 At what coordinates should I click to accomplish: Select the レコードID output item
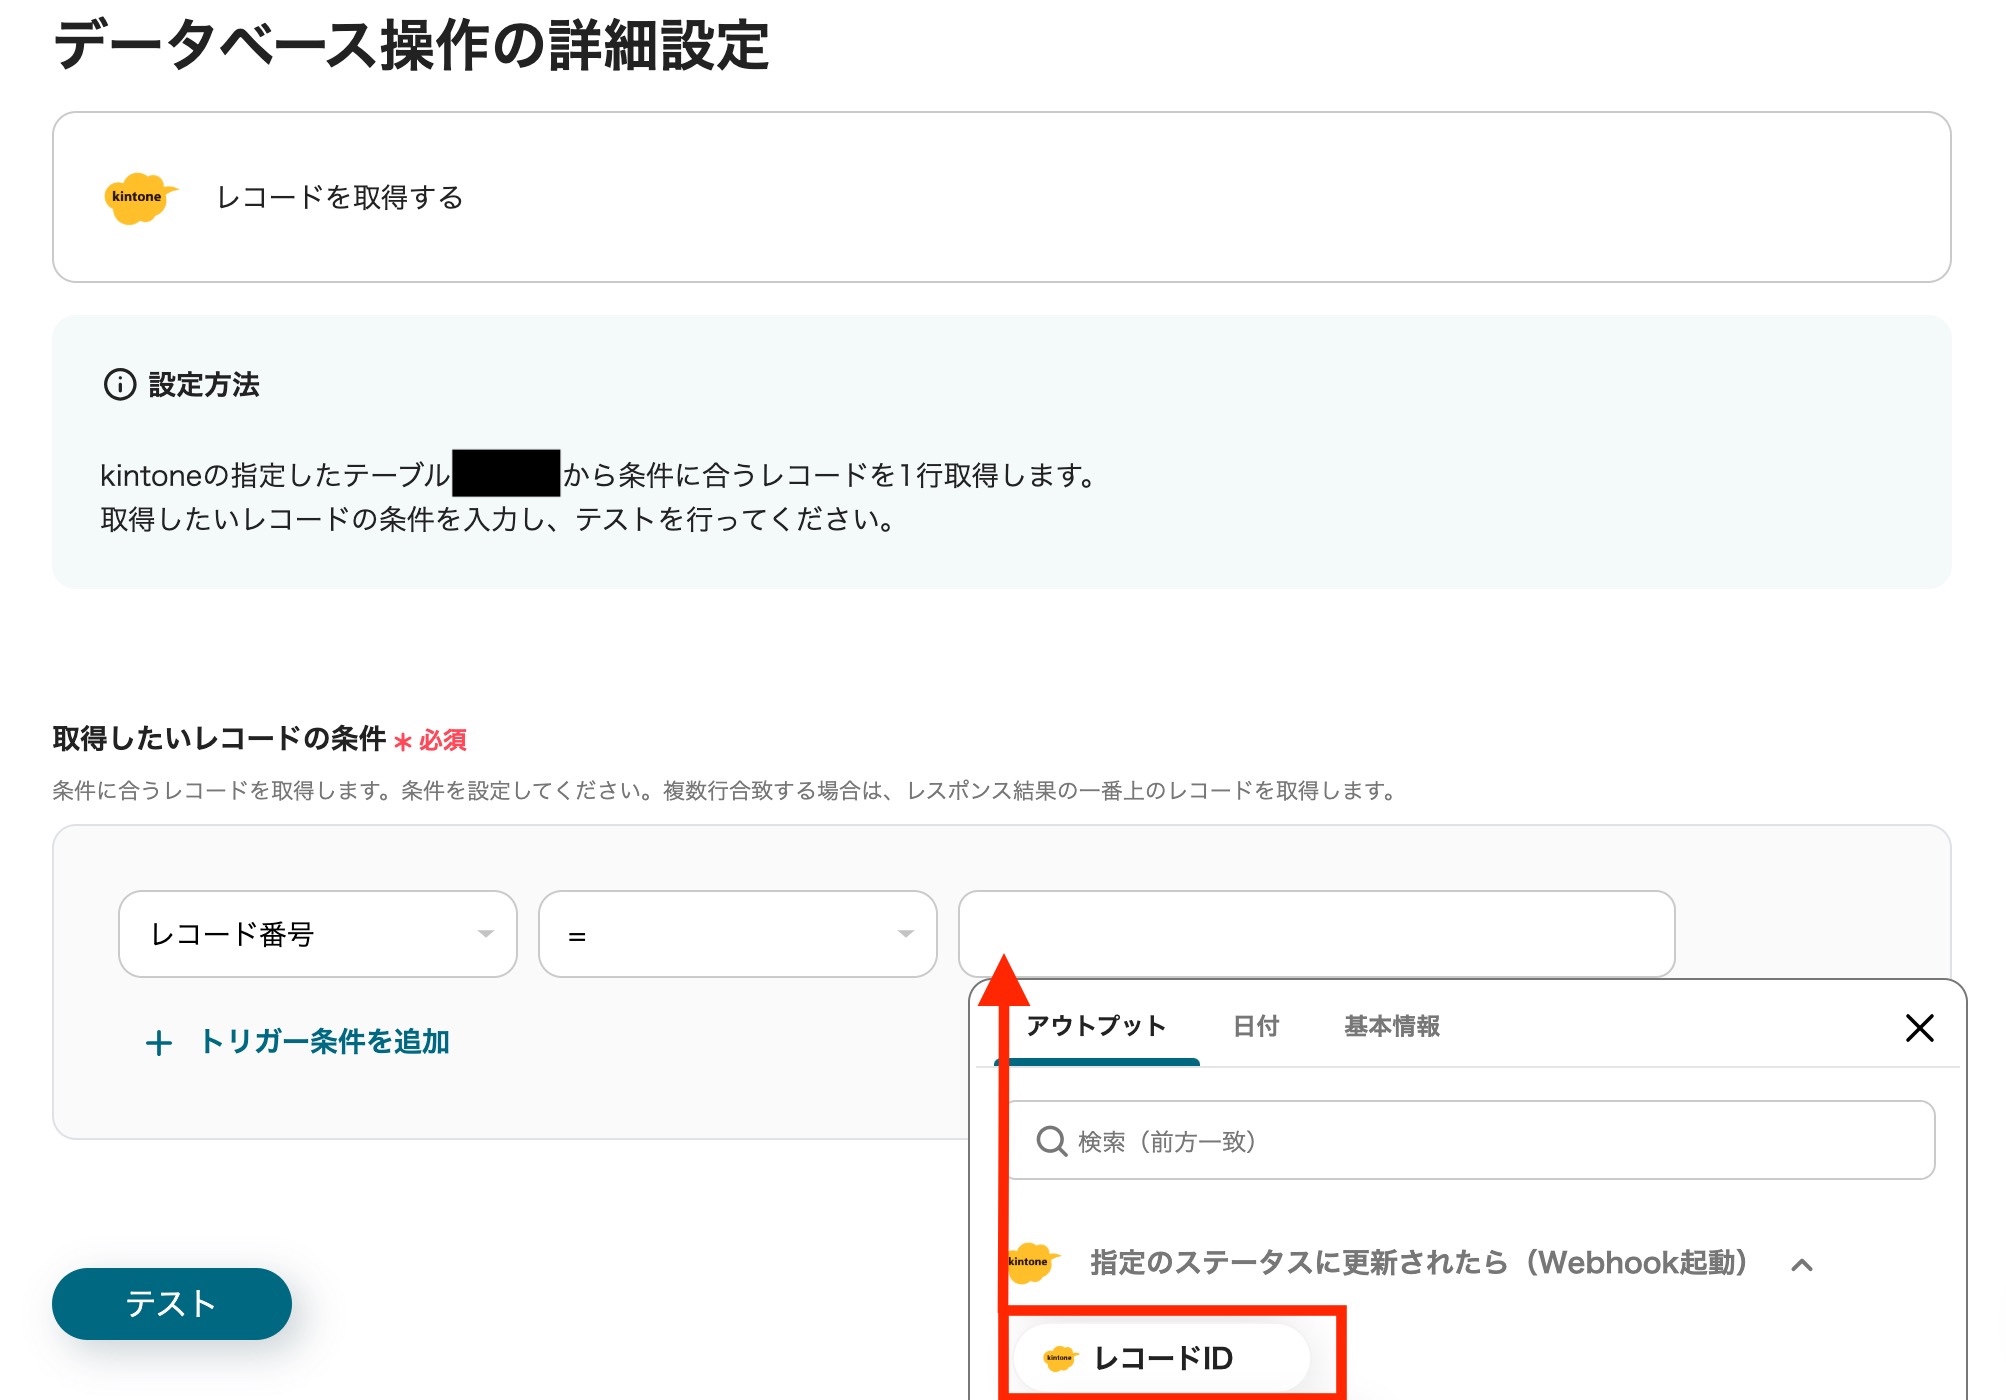point(1164,1357)
